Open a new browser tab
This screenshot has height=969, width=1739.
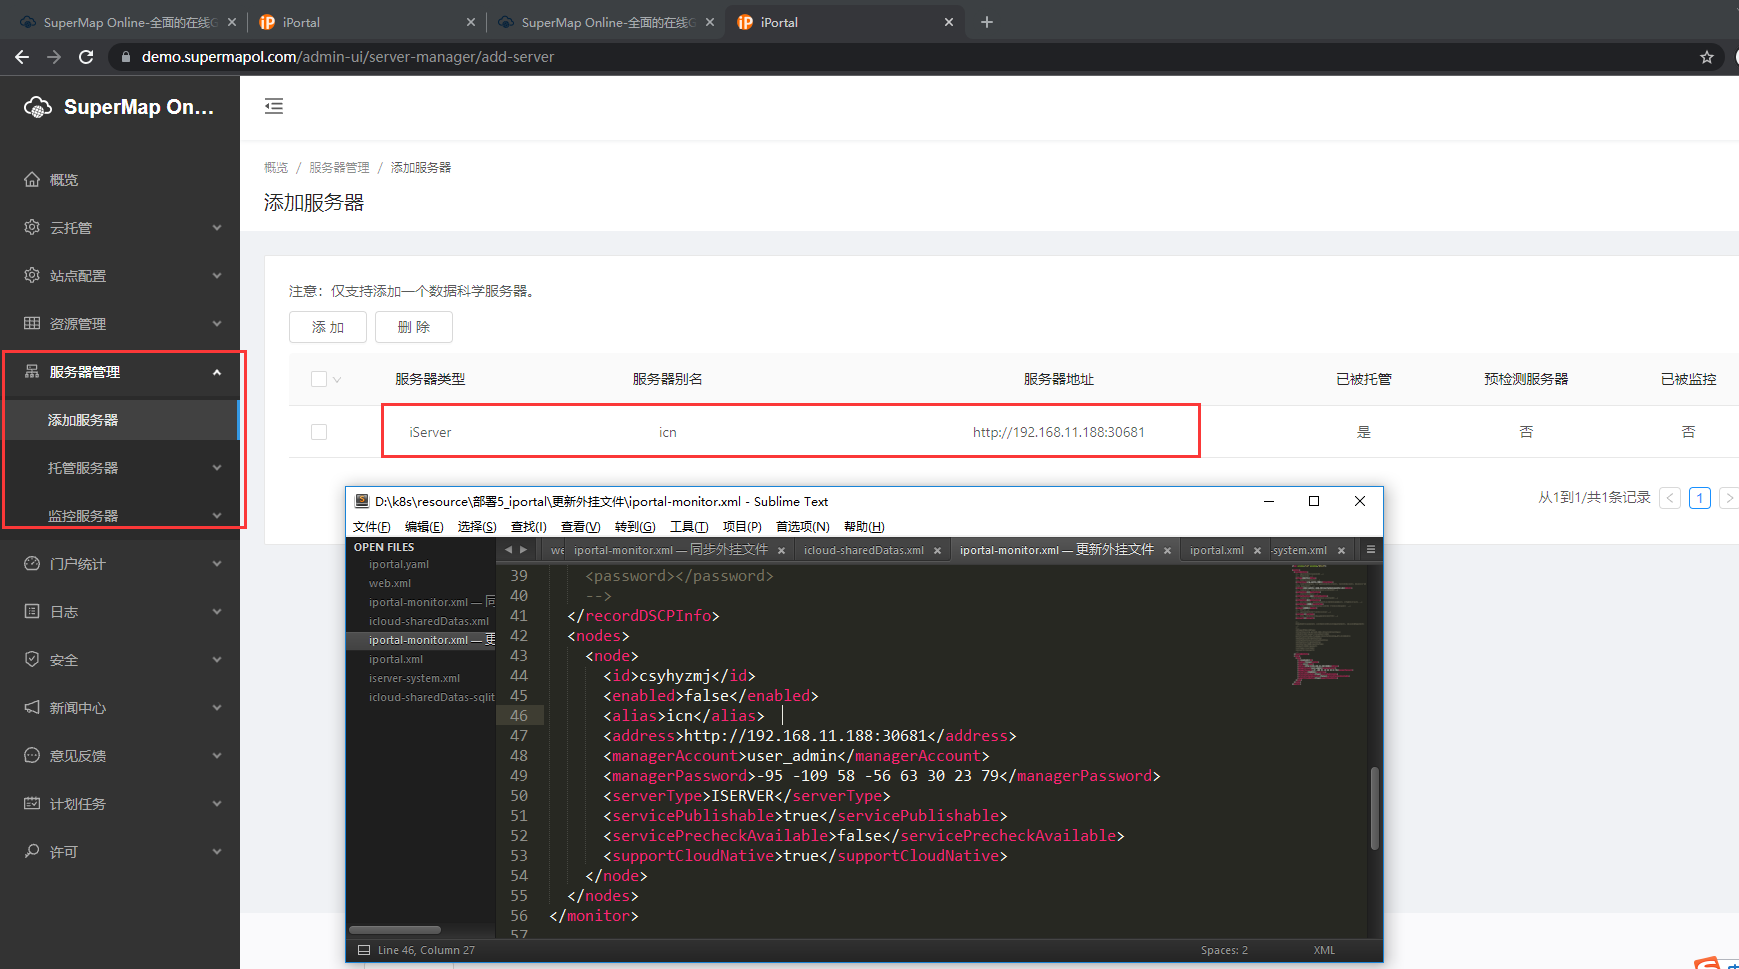point(986,22)
